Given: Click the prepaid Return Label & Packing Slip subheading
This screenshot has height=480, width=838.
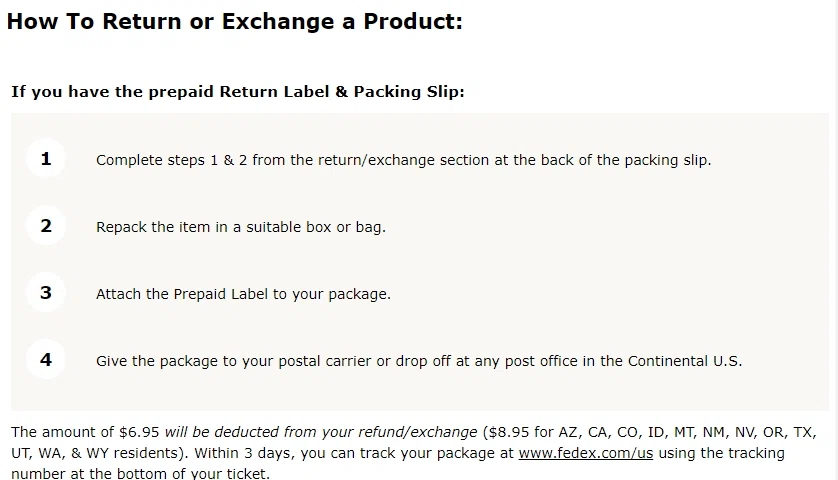Looking at the screenshot, I should pos(238,92).
